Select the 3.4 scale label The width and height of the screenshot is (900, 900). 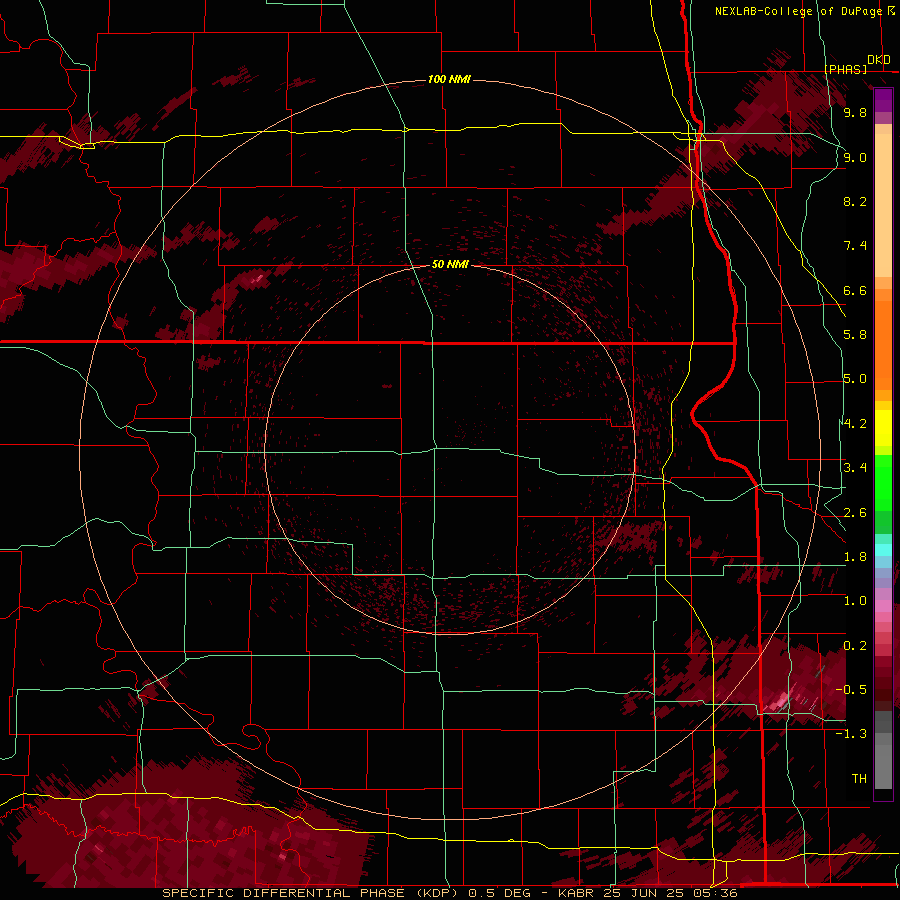pyautogui.click(x=855, y=468)
